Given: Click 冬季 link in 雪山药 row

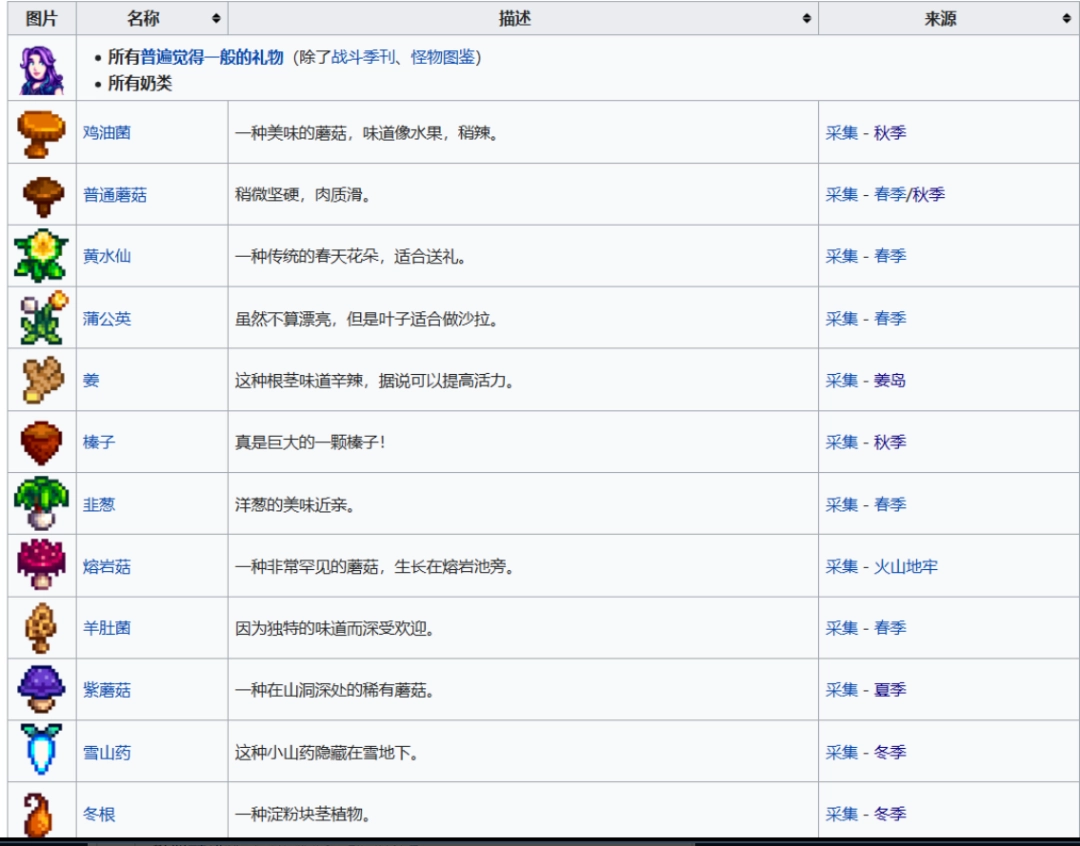Looking at the screenshot, I should tap(890, 752).
